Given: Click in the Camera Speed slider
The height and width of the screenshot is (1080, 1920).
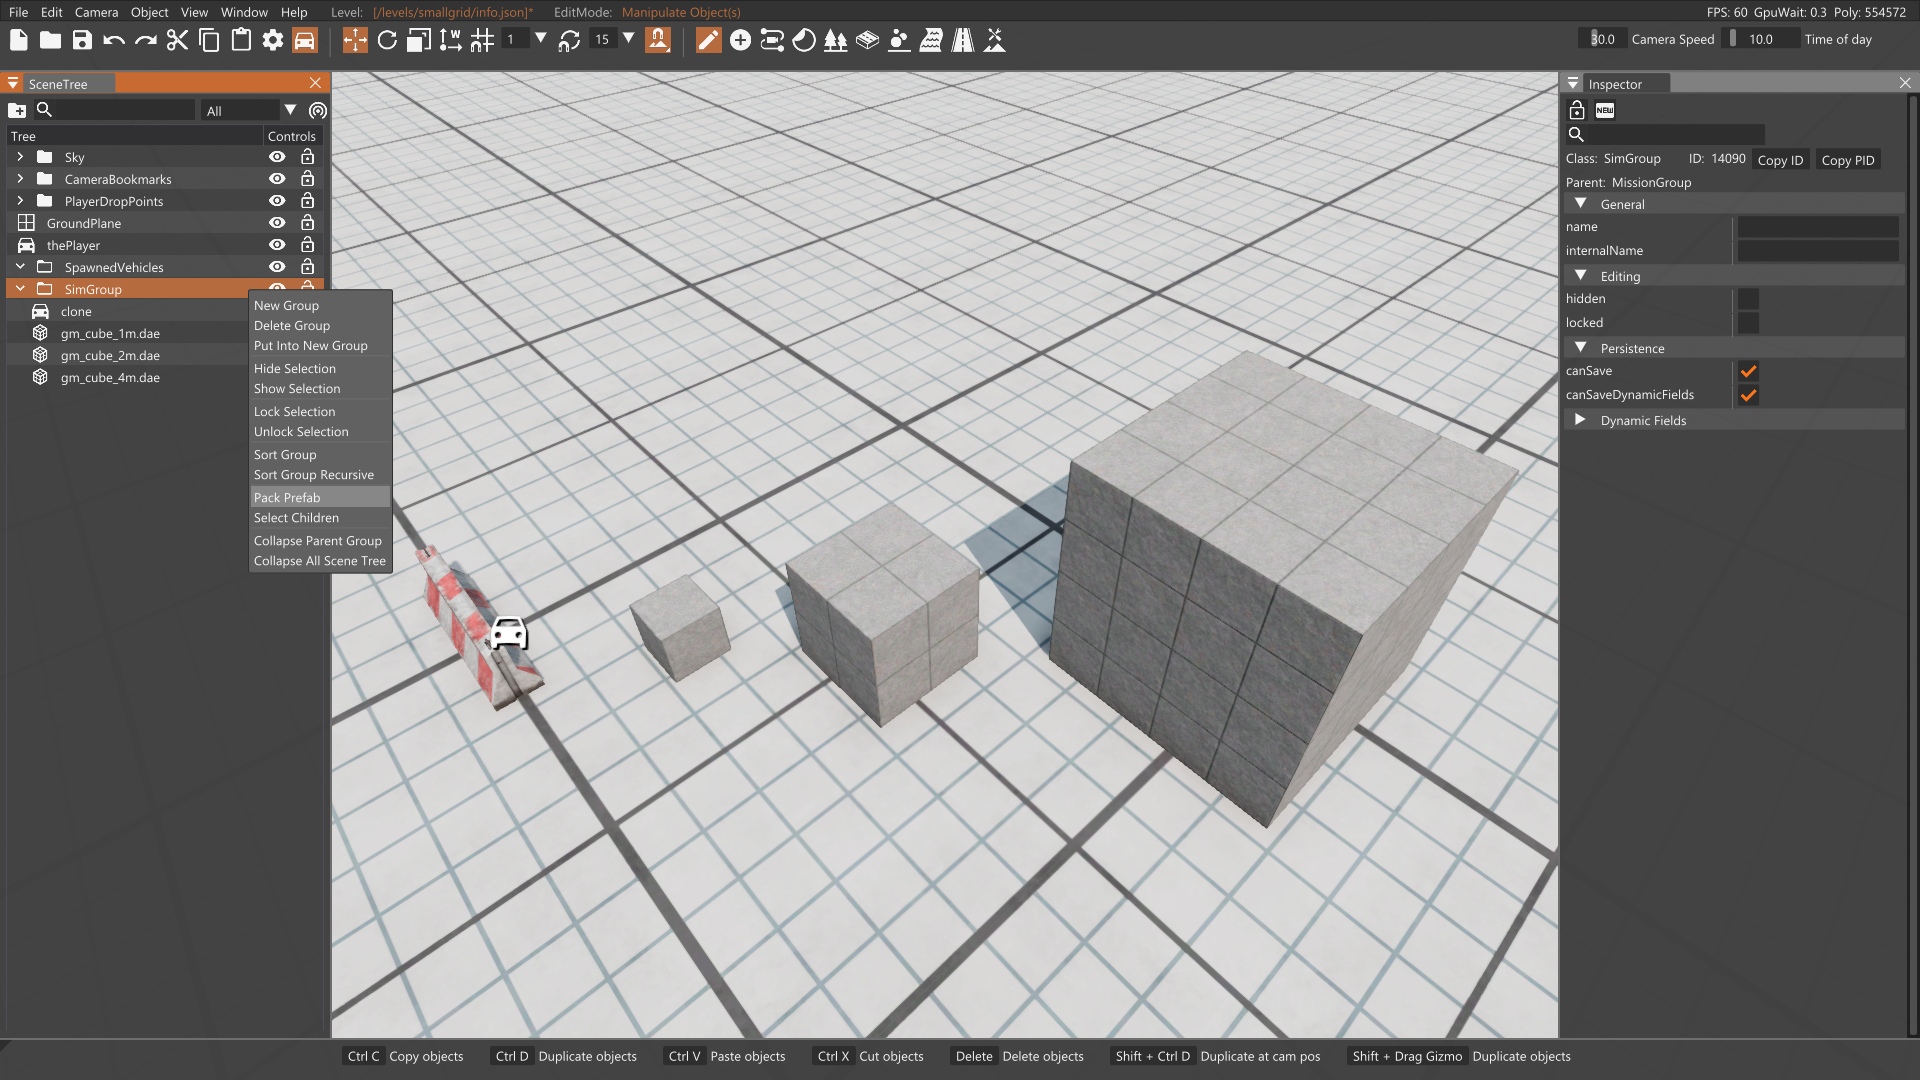Looking at the screenshot, I should [x=1602, y=39].
